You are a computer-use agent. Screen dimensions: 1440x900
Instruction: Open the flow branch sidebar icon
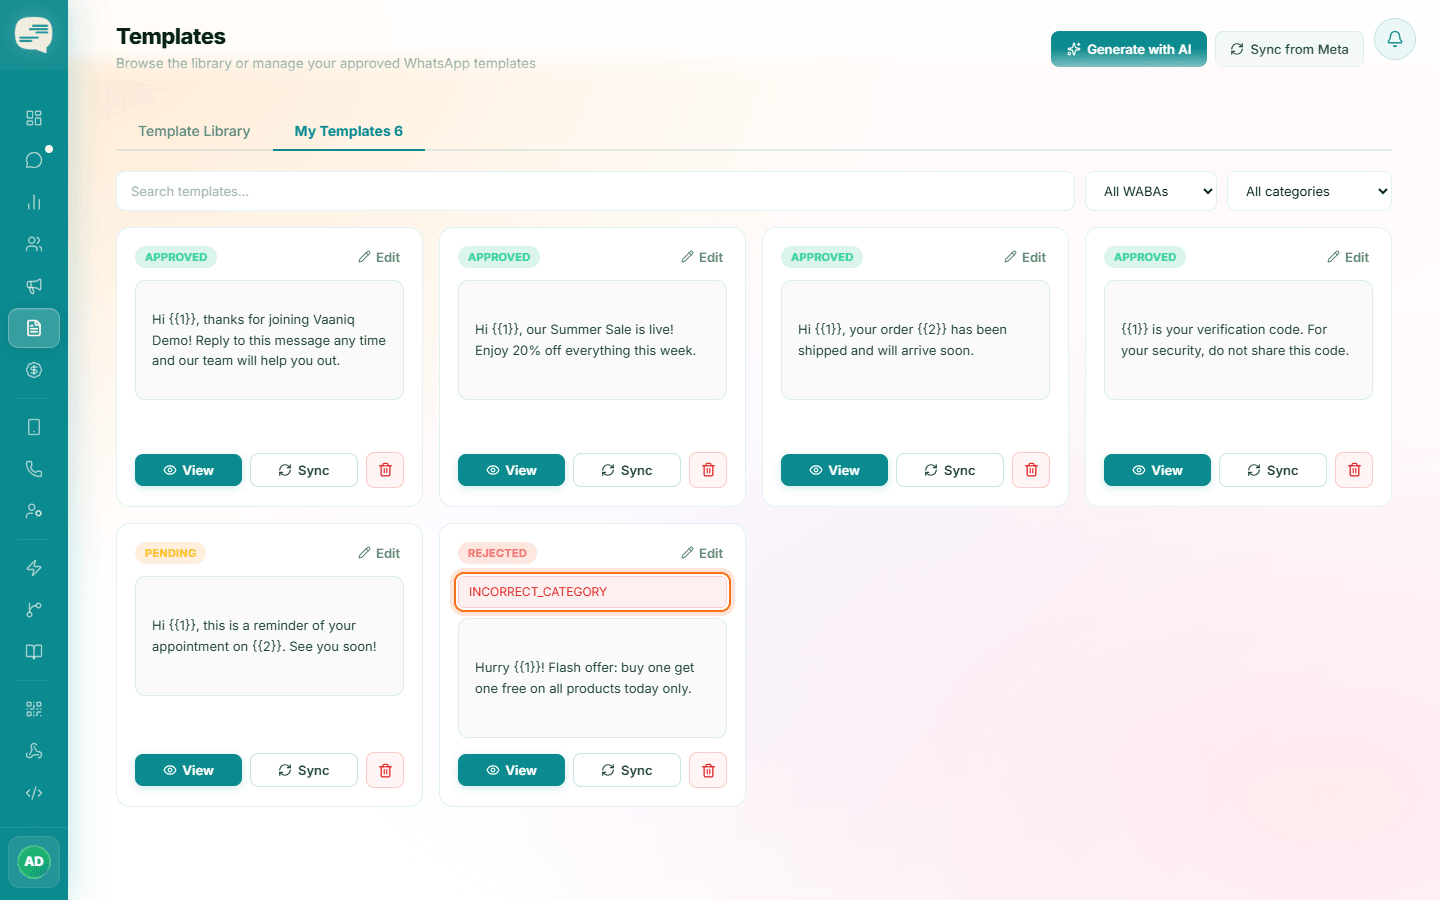[34, 610]
